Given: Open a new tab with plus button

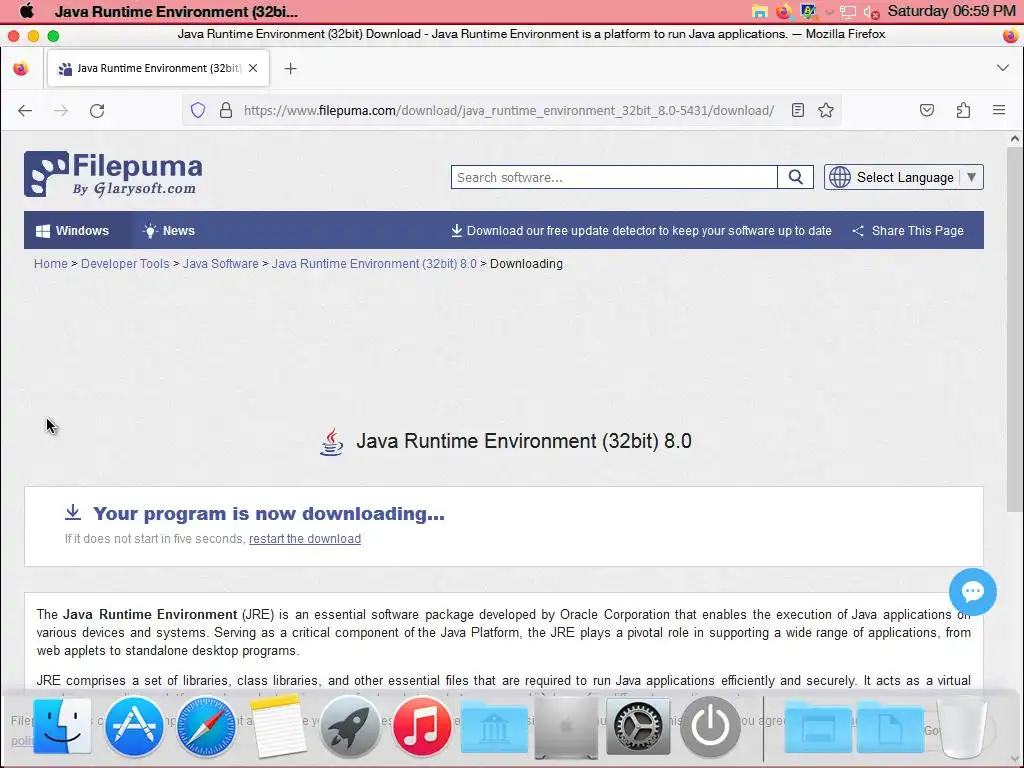Looking at the screenshot, I should tap(291, 69).
